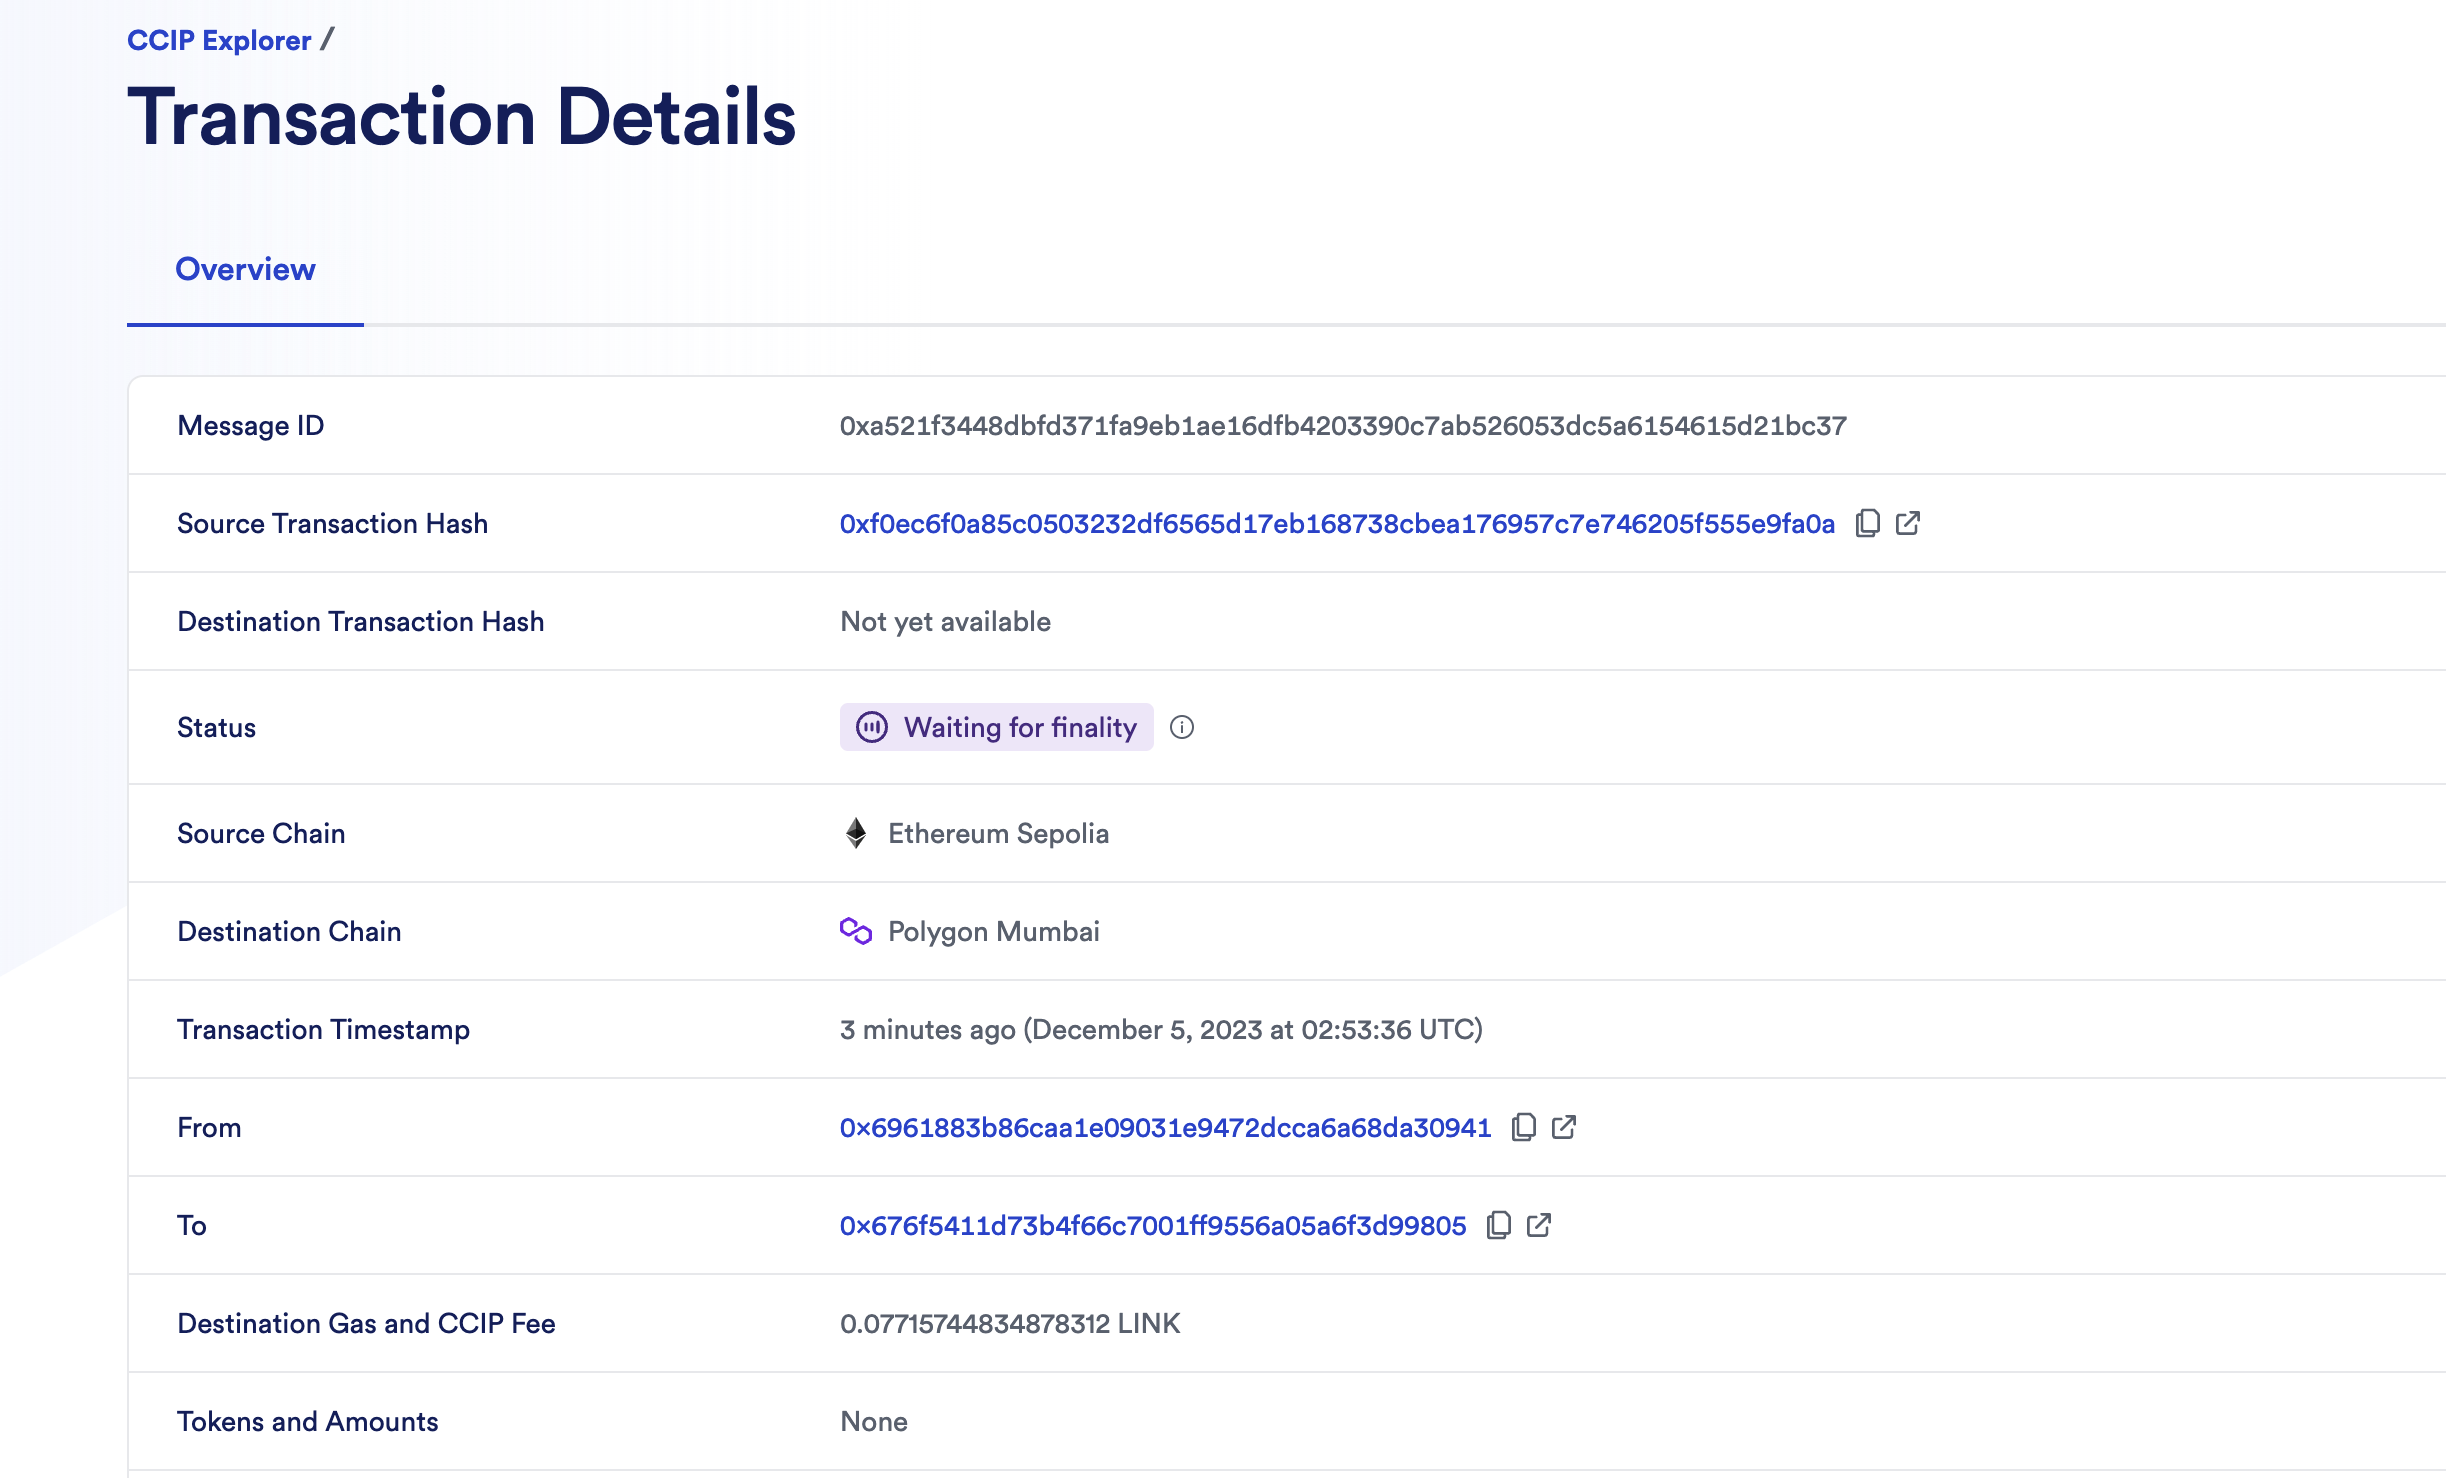Copy the To address
This screenshot has width=2446, height=1478.
[1498, 1225]
